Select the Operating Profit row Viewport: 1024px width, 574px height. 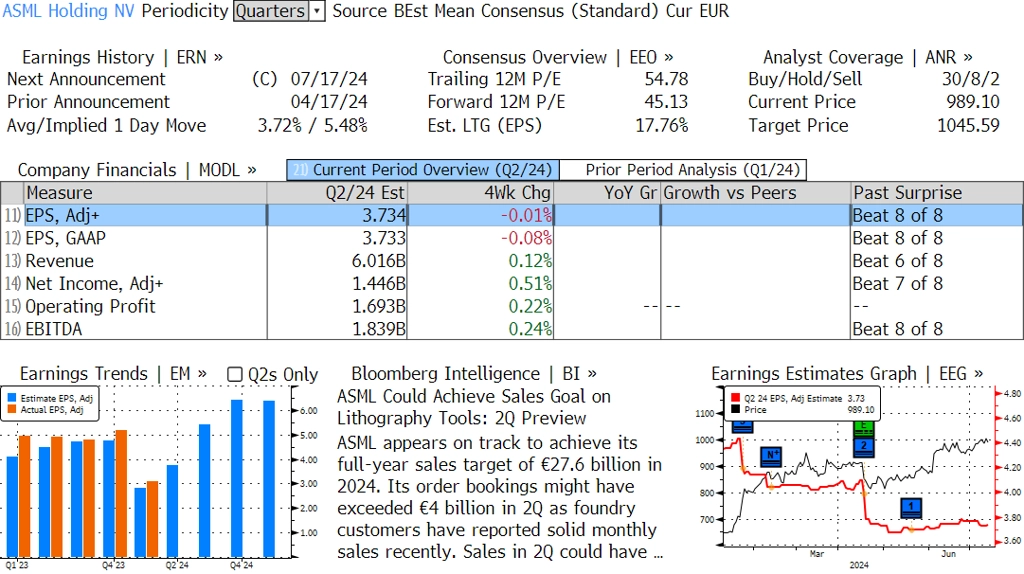512,306
